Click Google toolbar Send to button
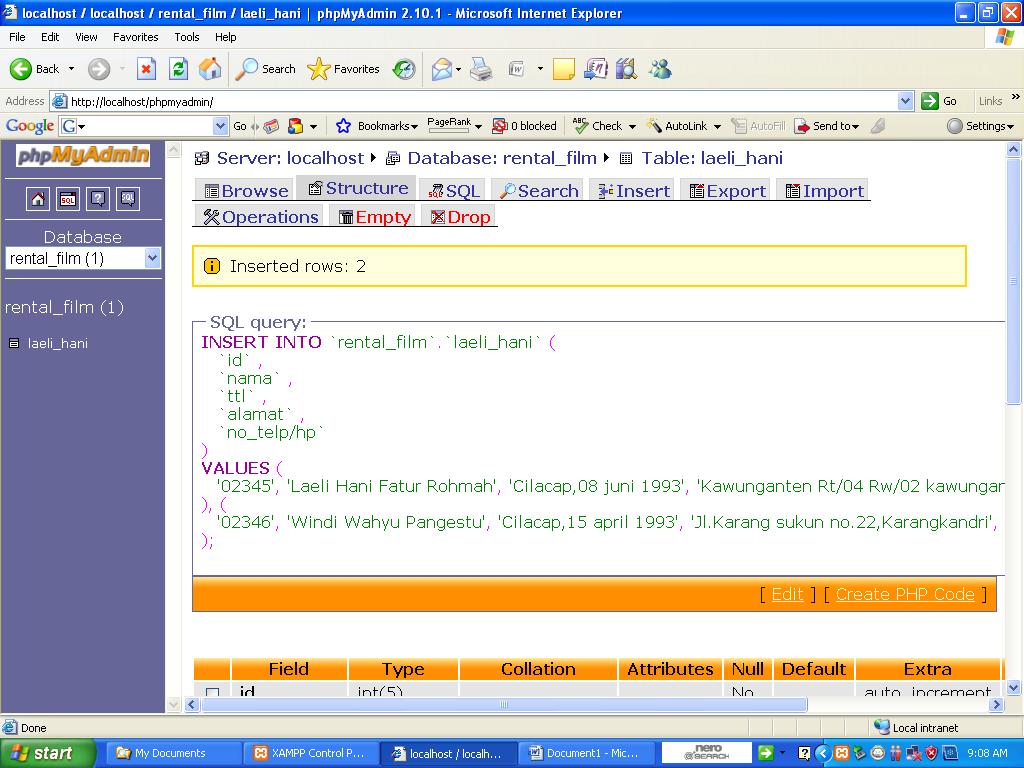 826,125
